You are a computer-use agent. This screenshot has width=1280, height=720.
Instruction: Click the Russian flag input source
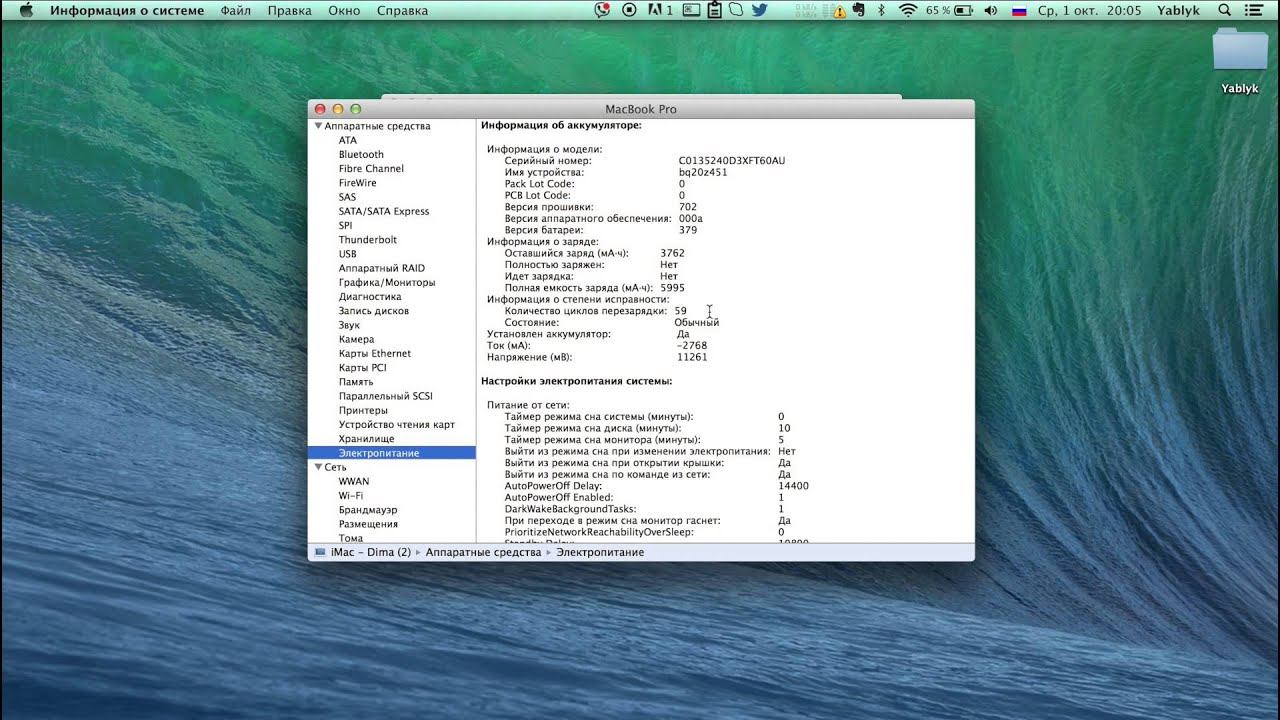click(x=1020, y=11)
